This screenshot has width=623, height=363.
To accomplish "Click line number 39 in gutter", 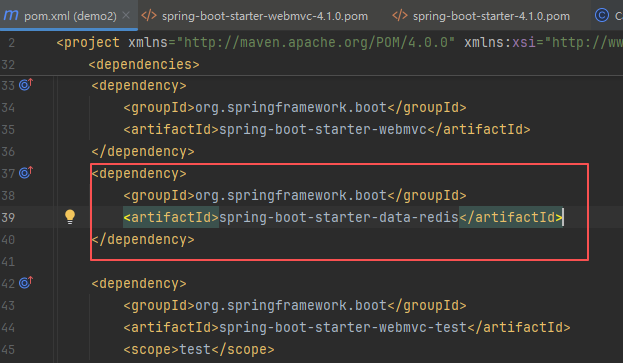I will [8, 218].
